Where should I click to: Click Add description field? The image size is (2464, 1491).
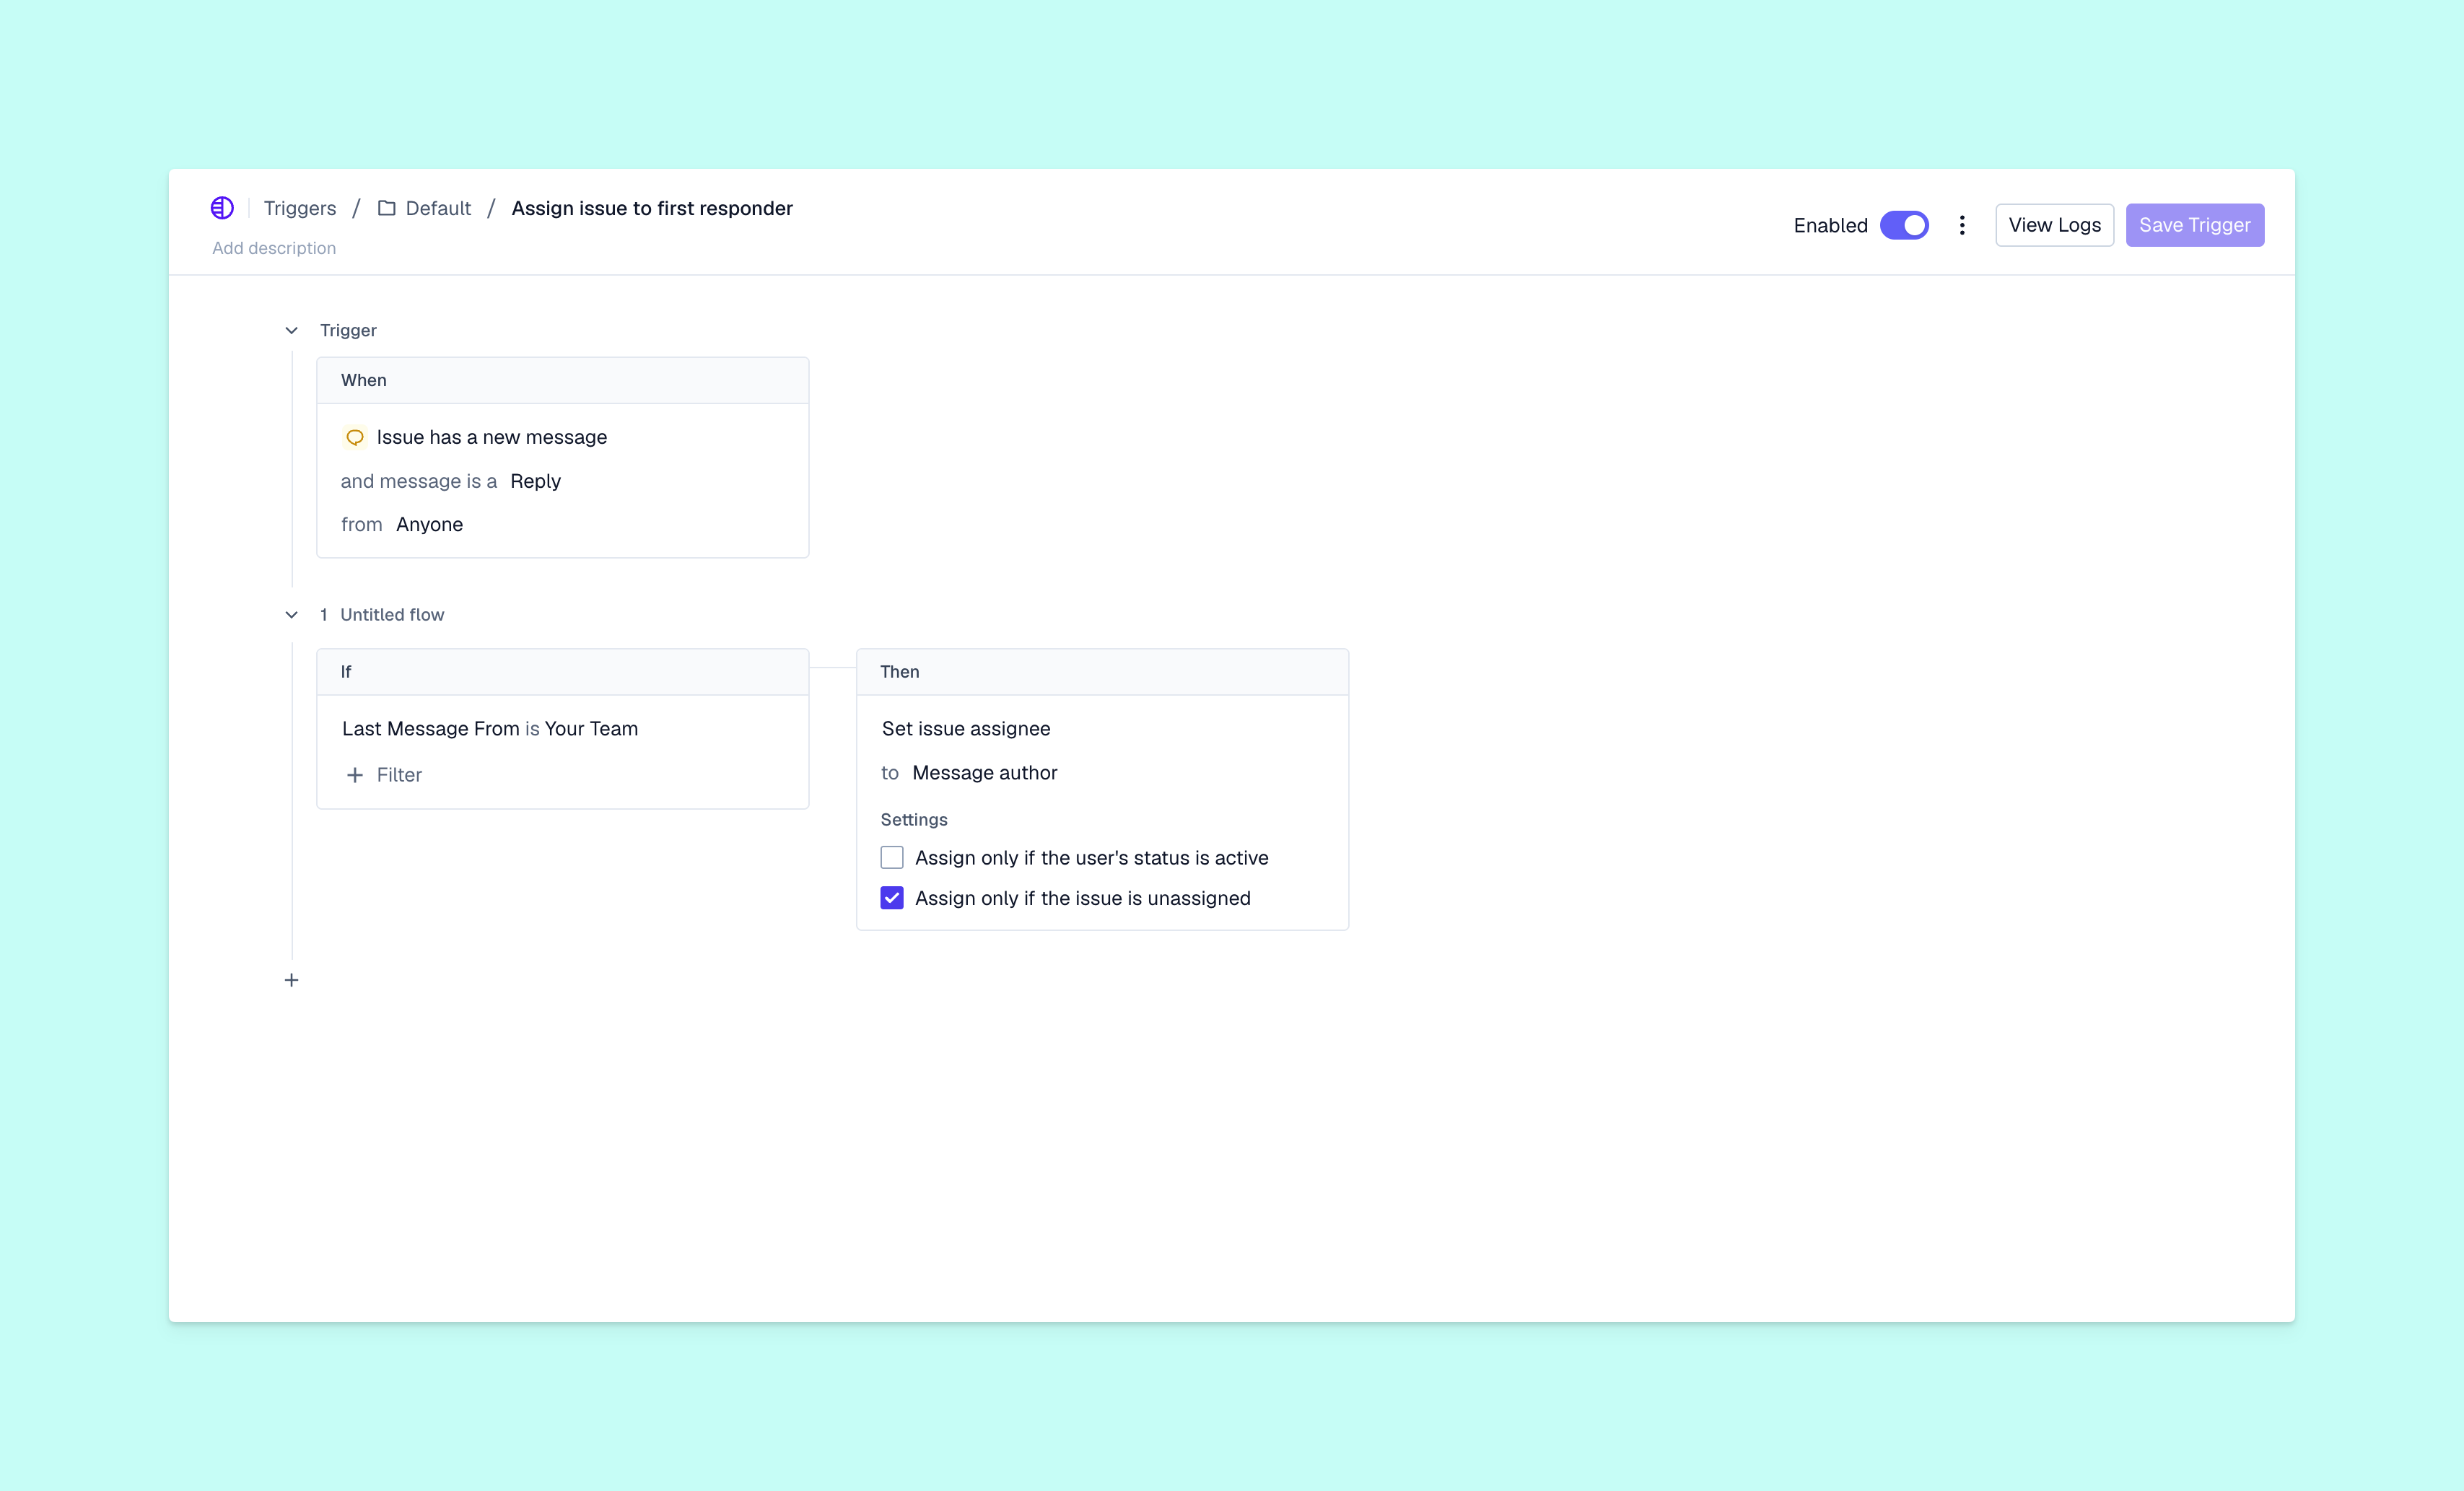[x=274, y=248]
